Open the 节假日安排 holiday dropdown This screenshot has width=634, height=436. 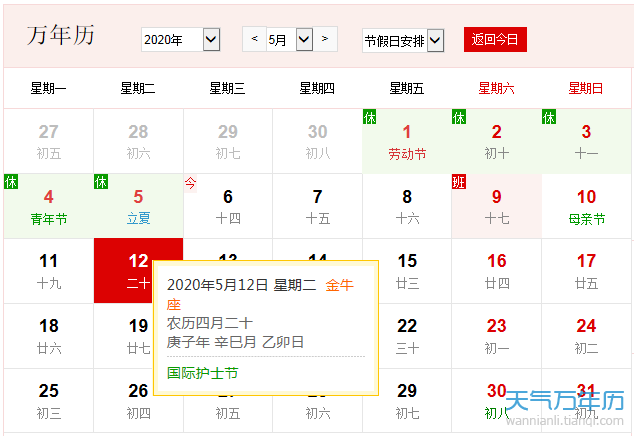click(x=403, y=40)
